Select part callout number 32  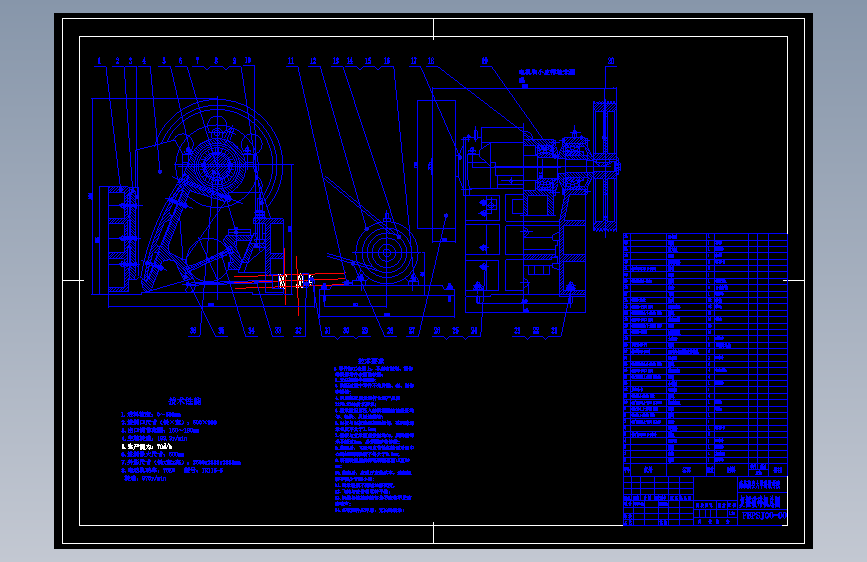[x=299, y=331]
